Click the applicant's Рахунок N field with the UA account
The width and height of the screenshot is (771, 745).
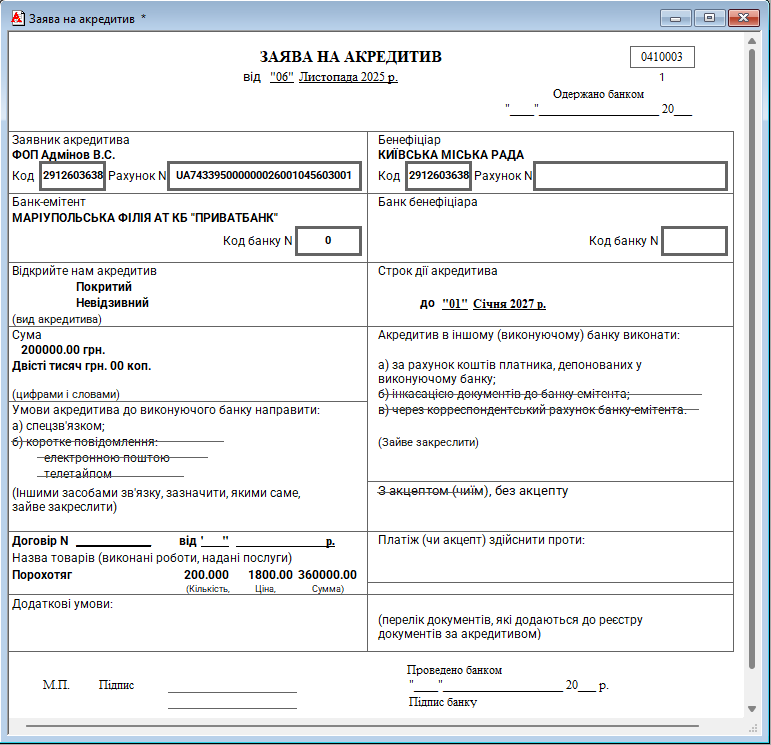[264, 176]
